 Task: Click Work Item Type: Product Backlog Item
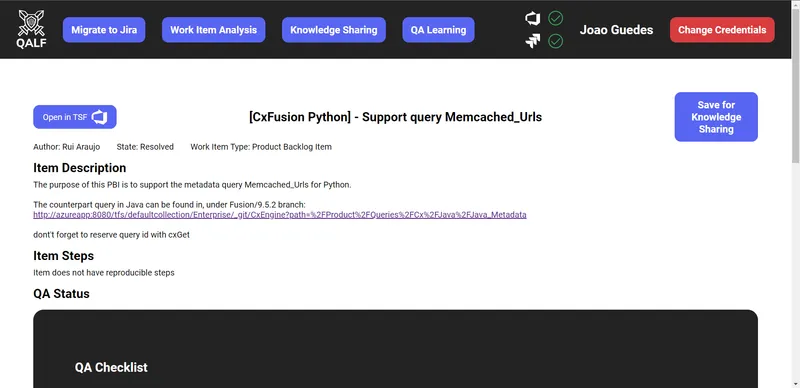(261, 147)
